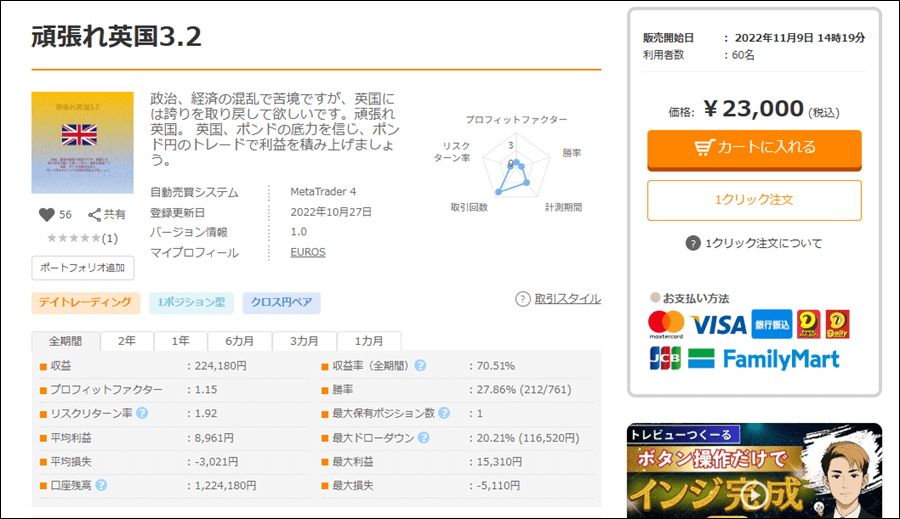Image resolution: width=900 pixels, height=519 pixels.
Task: Click the star rating row
Action: [x=82, y=238]
